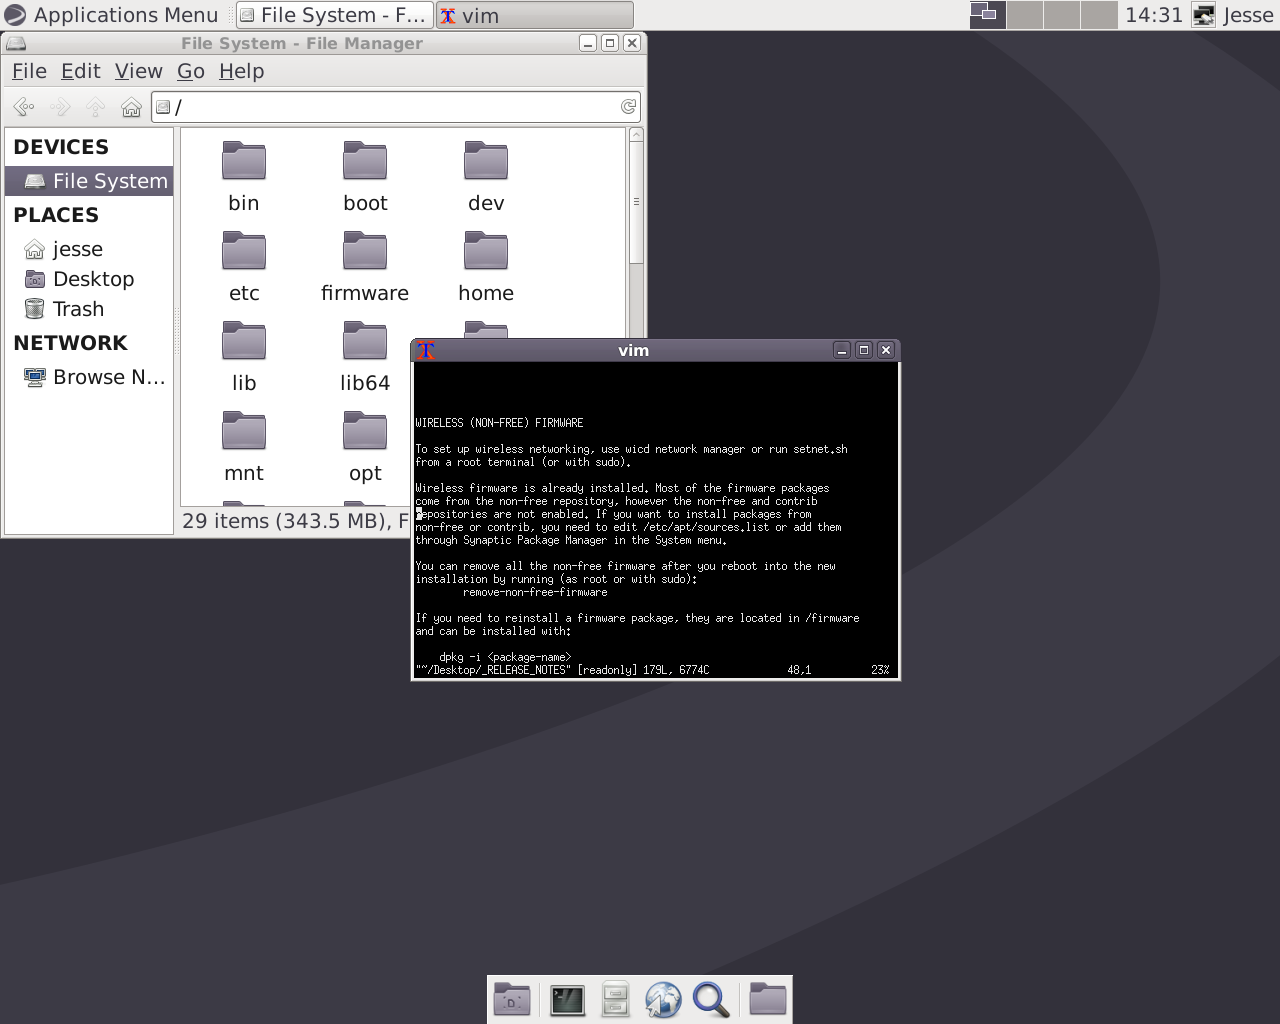
Task: Select jesse home in Places
Action: tap(89, 249)
